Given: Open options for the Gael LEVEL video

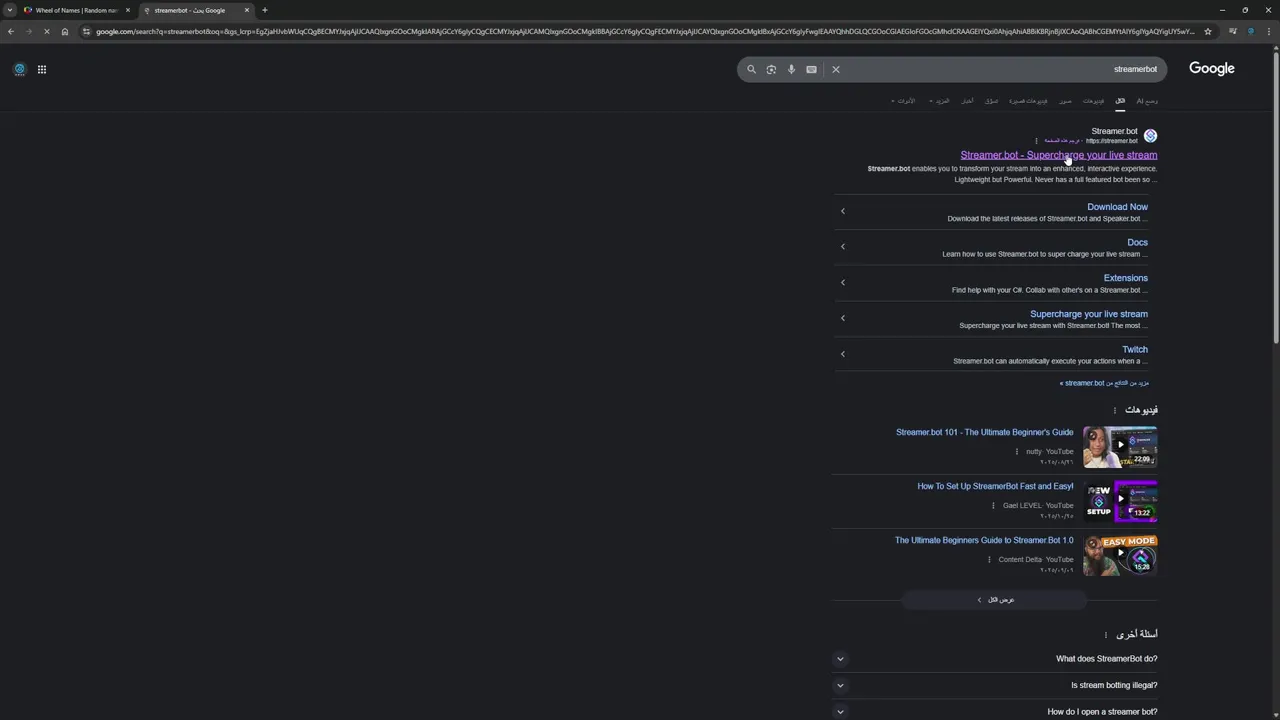Looking at the screenshot, I should (994, 505).
